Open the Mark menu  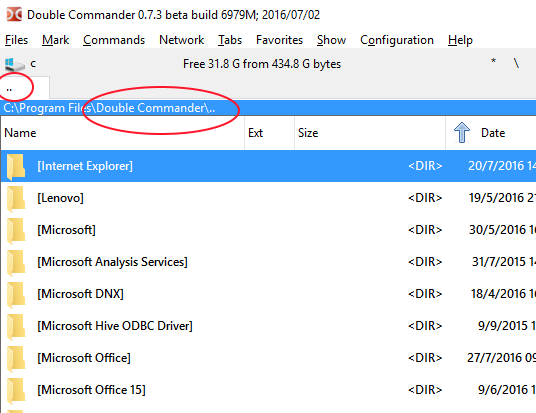[x=55, y=40]
